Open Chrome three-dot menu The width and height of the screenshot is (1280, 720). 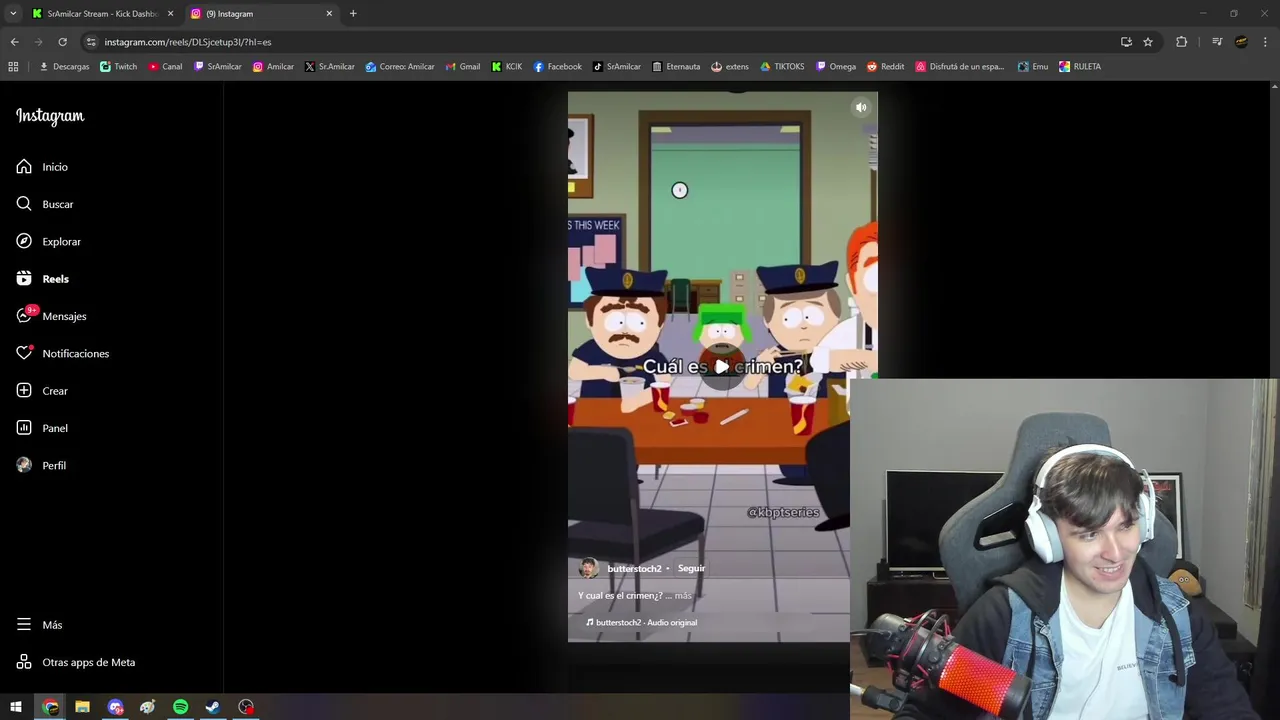coord(1266,42)
